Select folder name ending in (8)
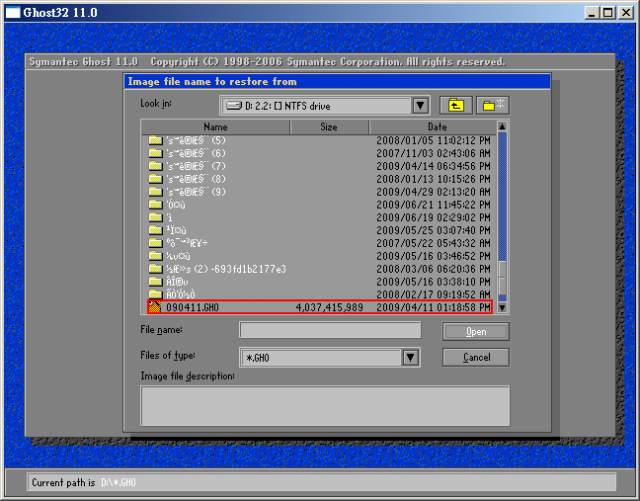640x501 pixels. tap(196, 179)
